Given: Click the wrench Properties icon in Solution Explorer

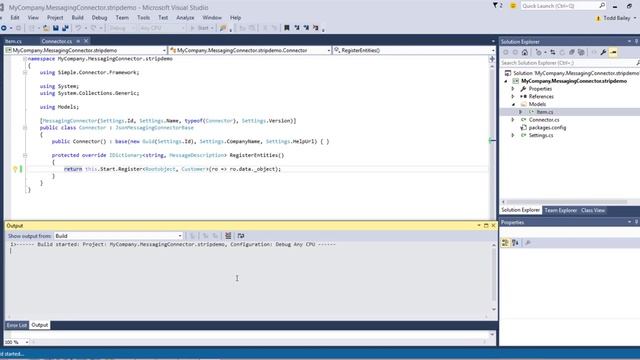Looking at the screenshot, I should (x=603, y=52).
